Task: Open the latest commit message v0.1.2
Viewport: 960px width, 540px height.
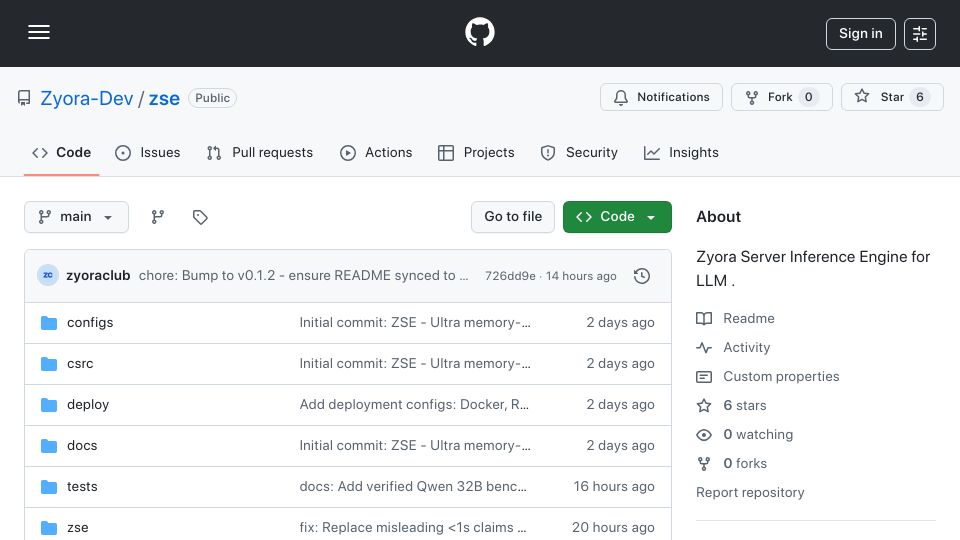Action: [303, 276]
